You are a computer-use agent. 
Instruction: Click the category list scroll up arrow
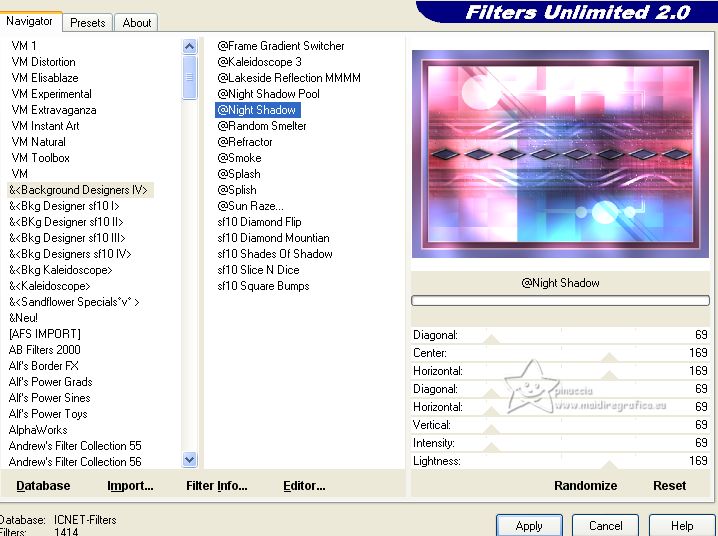pyautogui.click(x=190, y=46)
